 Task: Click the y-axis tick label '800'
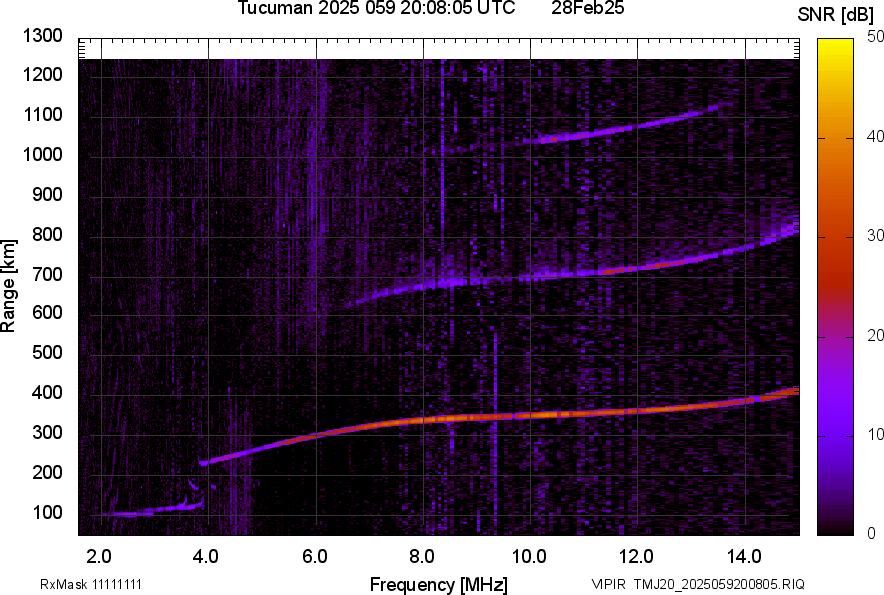tap(47, 234)
